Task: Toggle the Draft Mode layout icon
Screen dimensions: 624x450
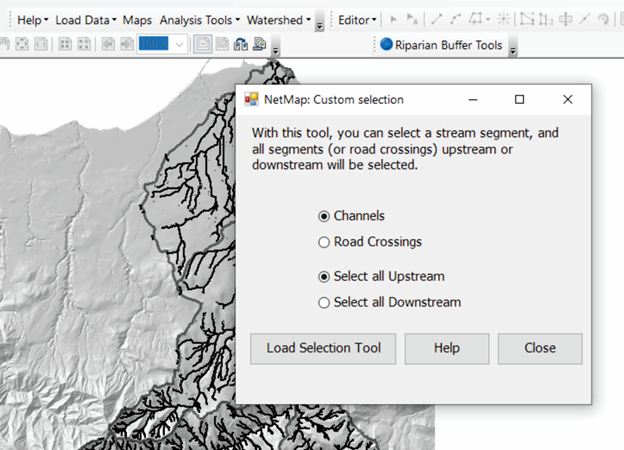Action: click(203, 44)
